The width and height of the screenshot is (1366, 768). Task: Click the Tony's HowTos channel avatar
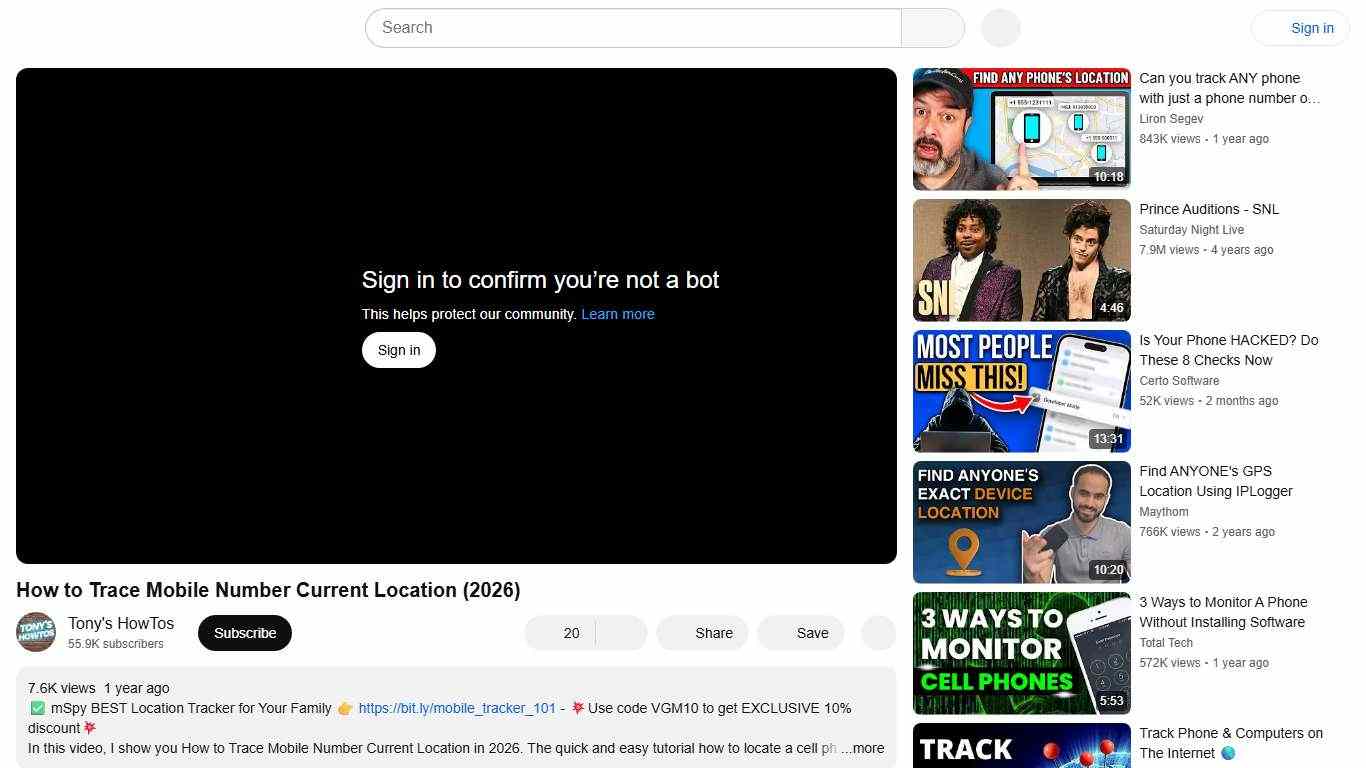click(36, 632)
